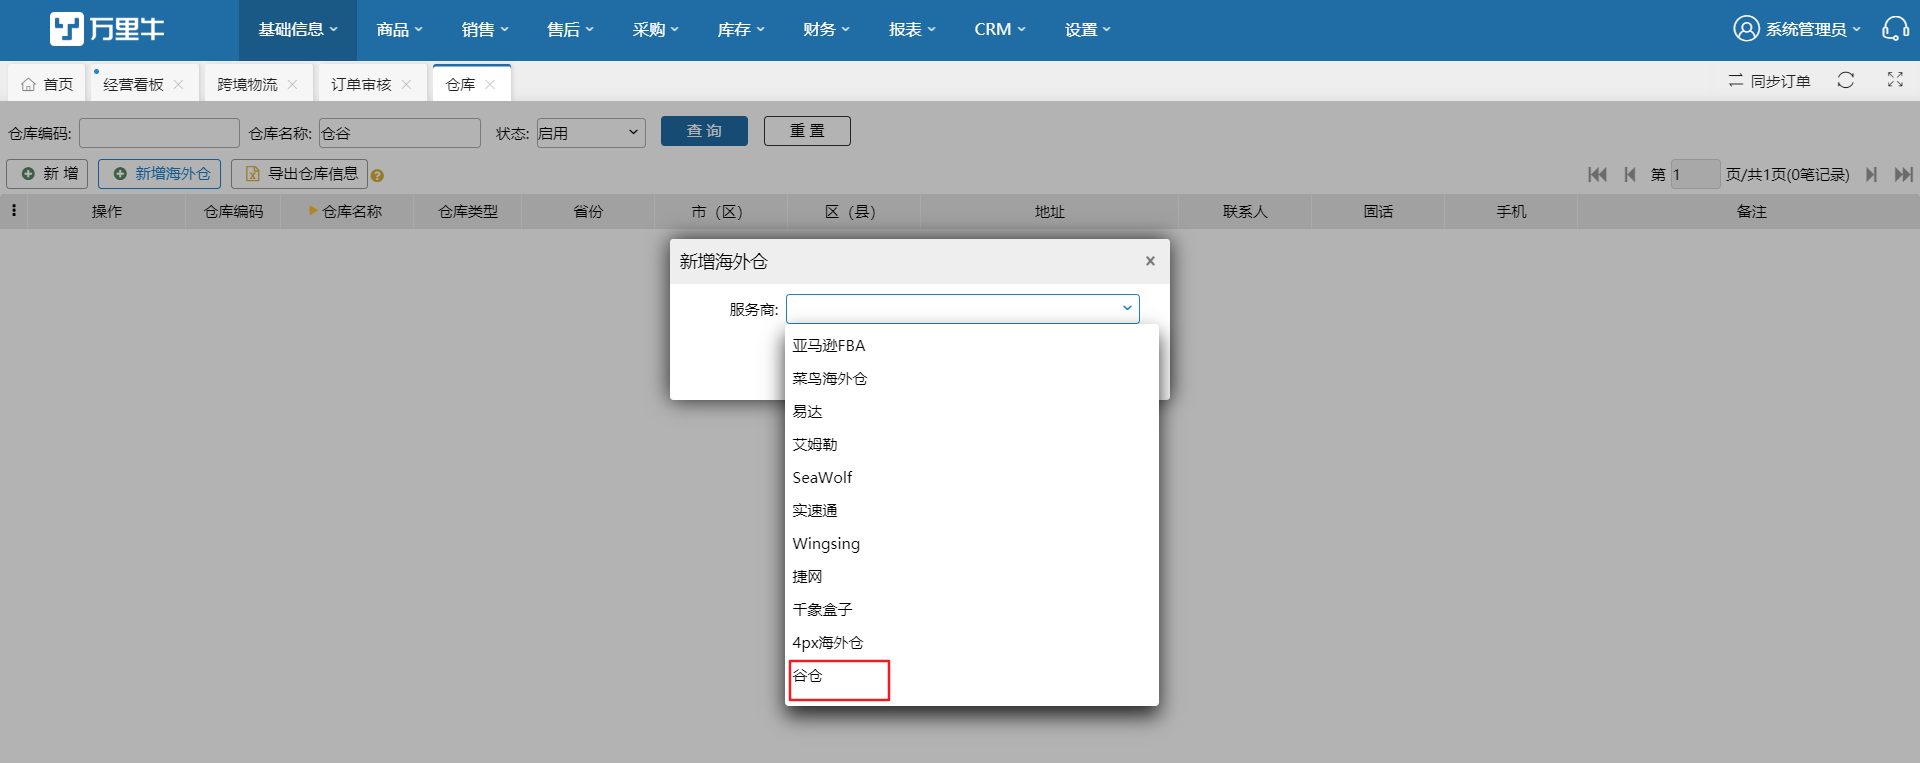This screenshot has width=1920, height=763.
Task: Select 实速通 option
Action: 972,510
